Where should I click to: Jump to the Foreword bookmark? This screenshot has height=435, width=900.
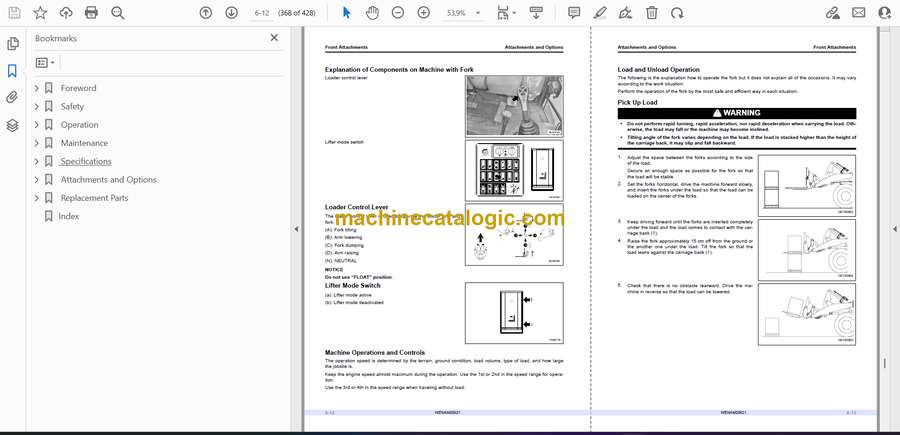[x=78, y=88]
